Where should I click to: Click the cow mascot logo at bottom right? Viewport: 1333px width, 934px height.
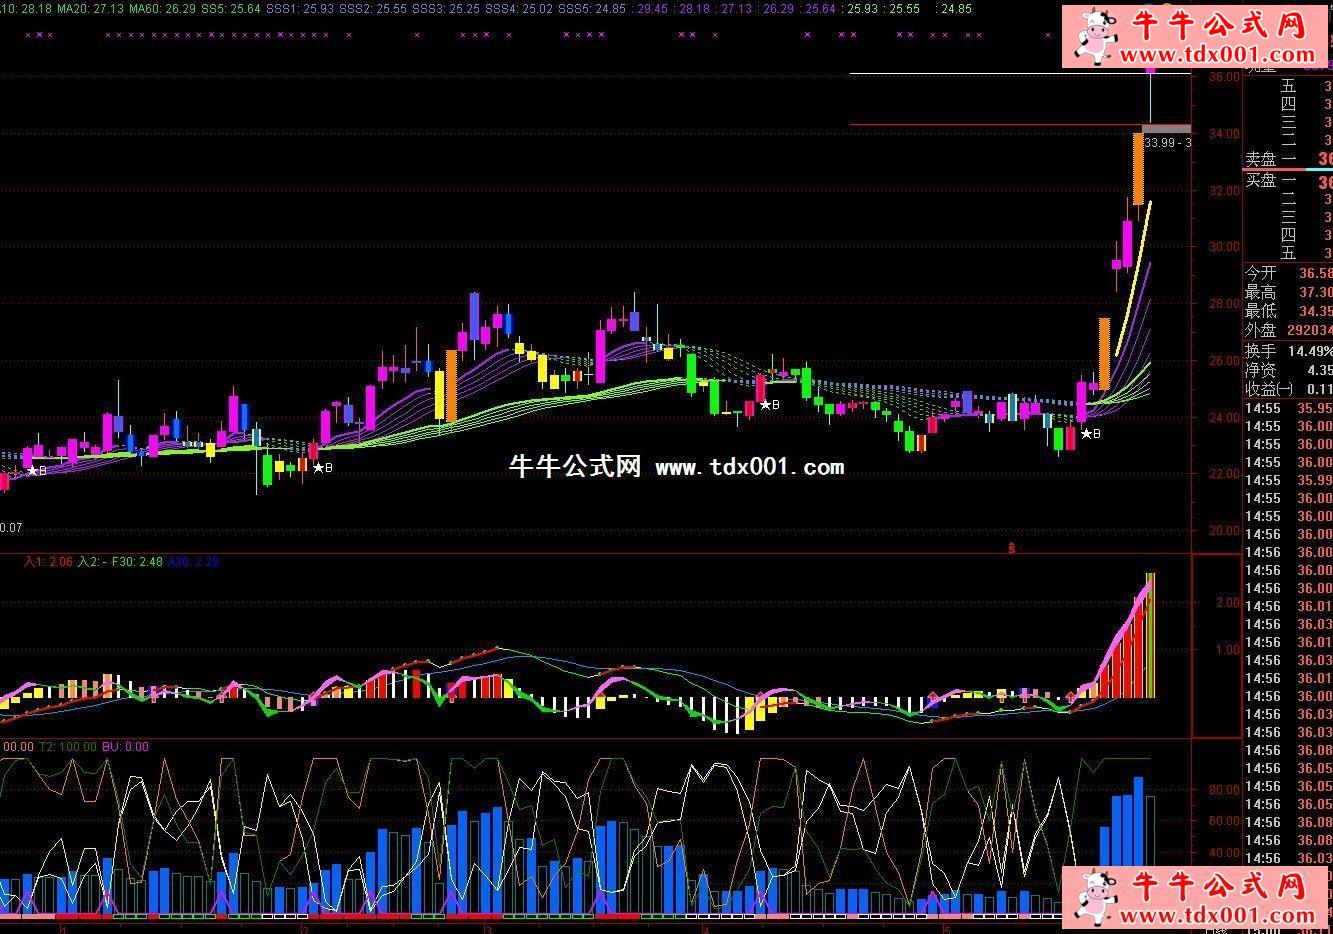tap(1097, 895)
